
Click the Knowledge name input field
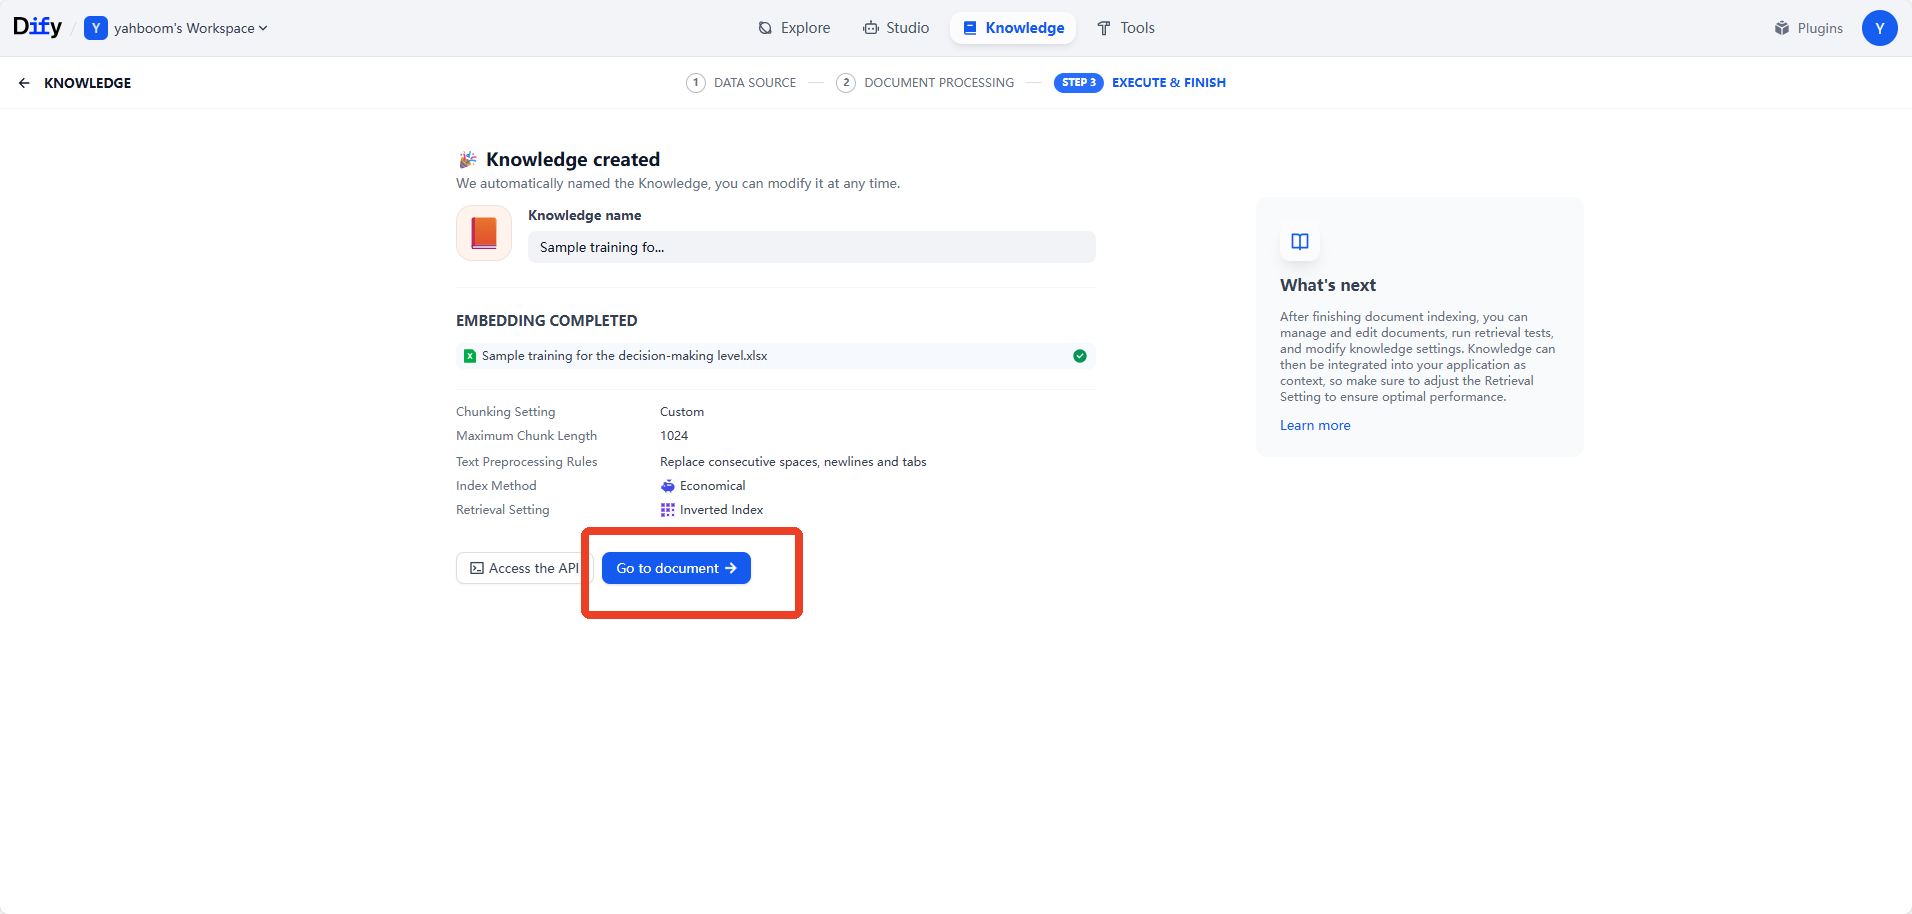click(x=811, y=247)
